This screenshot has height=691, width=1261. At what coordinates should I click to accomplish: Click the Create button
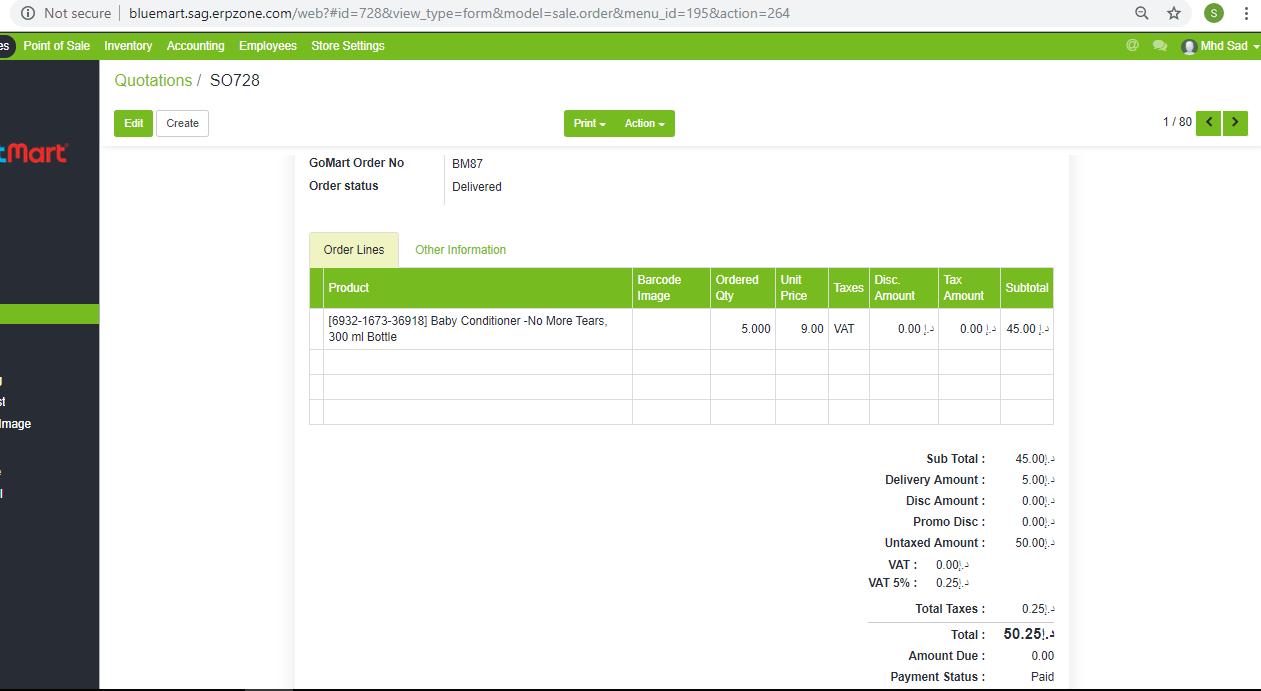click(182, 123)
